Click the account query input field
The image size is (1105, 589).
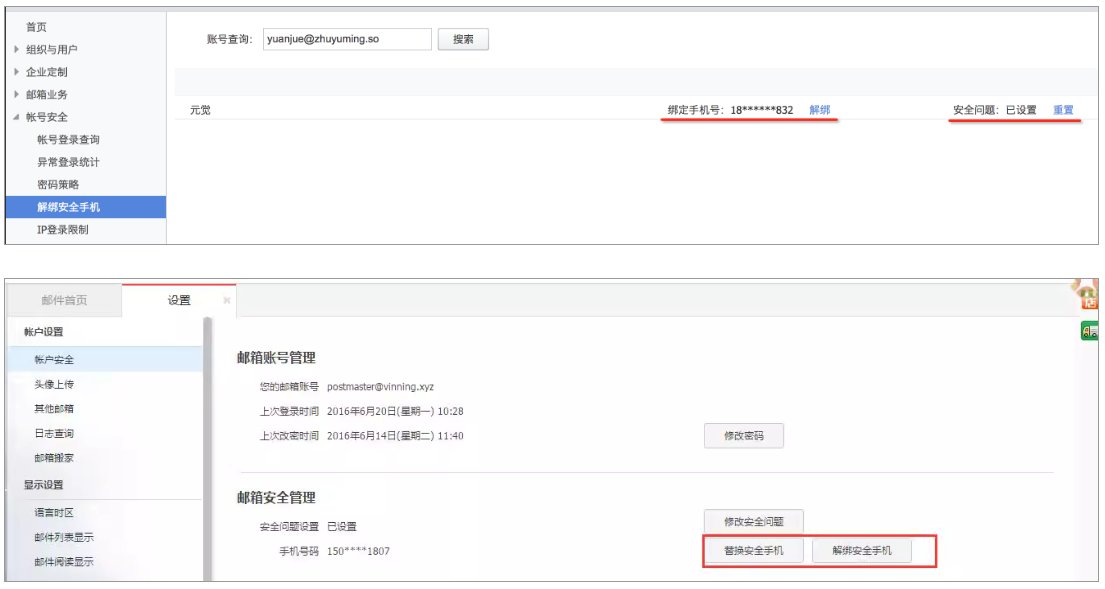pyautogui.click(x=350, y=39)
